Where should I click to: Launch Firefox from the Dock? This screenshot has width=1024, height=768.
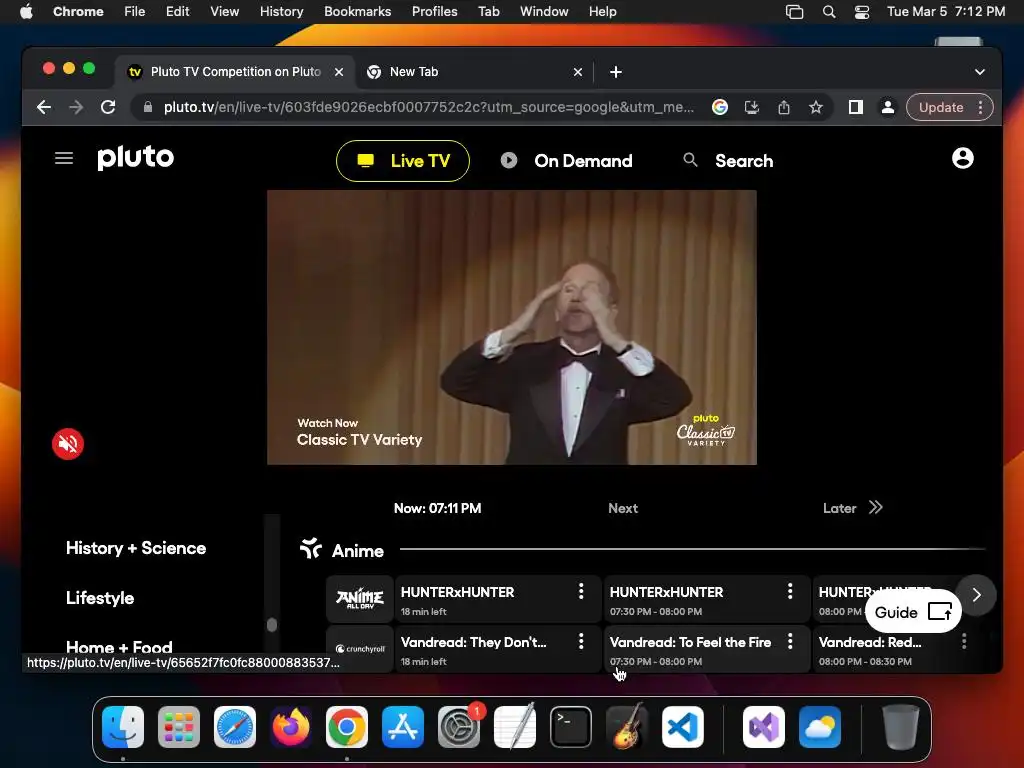[291, 726]
